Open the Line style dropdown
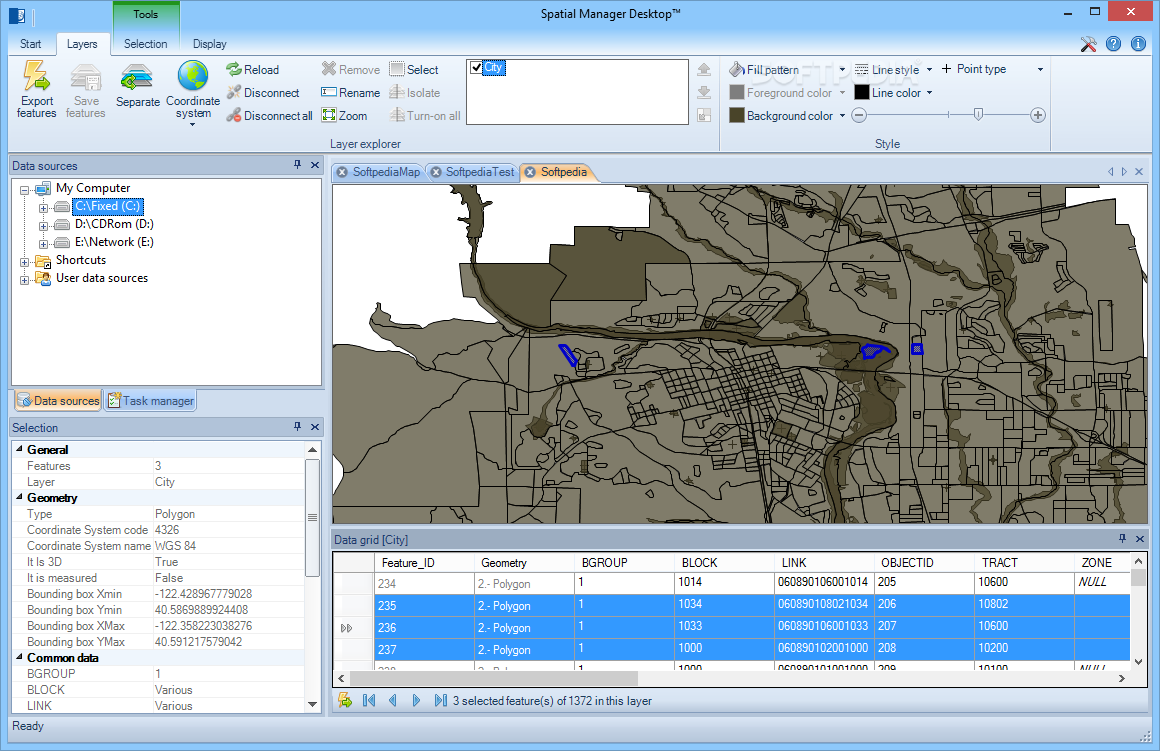The height and width of the screenshot is (751, 1160). pos(929,70)
